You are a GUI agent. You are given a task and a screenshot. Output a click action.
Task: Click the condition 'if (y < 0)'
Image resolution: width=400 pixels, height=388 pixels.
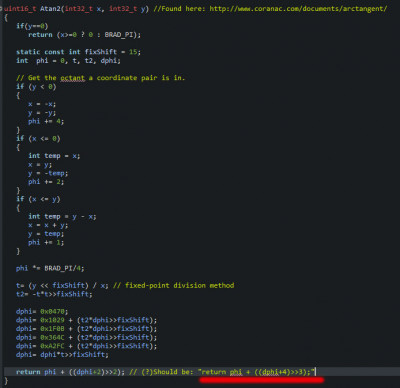(x=36, y=87)
